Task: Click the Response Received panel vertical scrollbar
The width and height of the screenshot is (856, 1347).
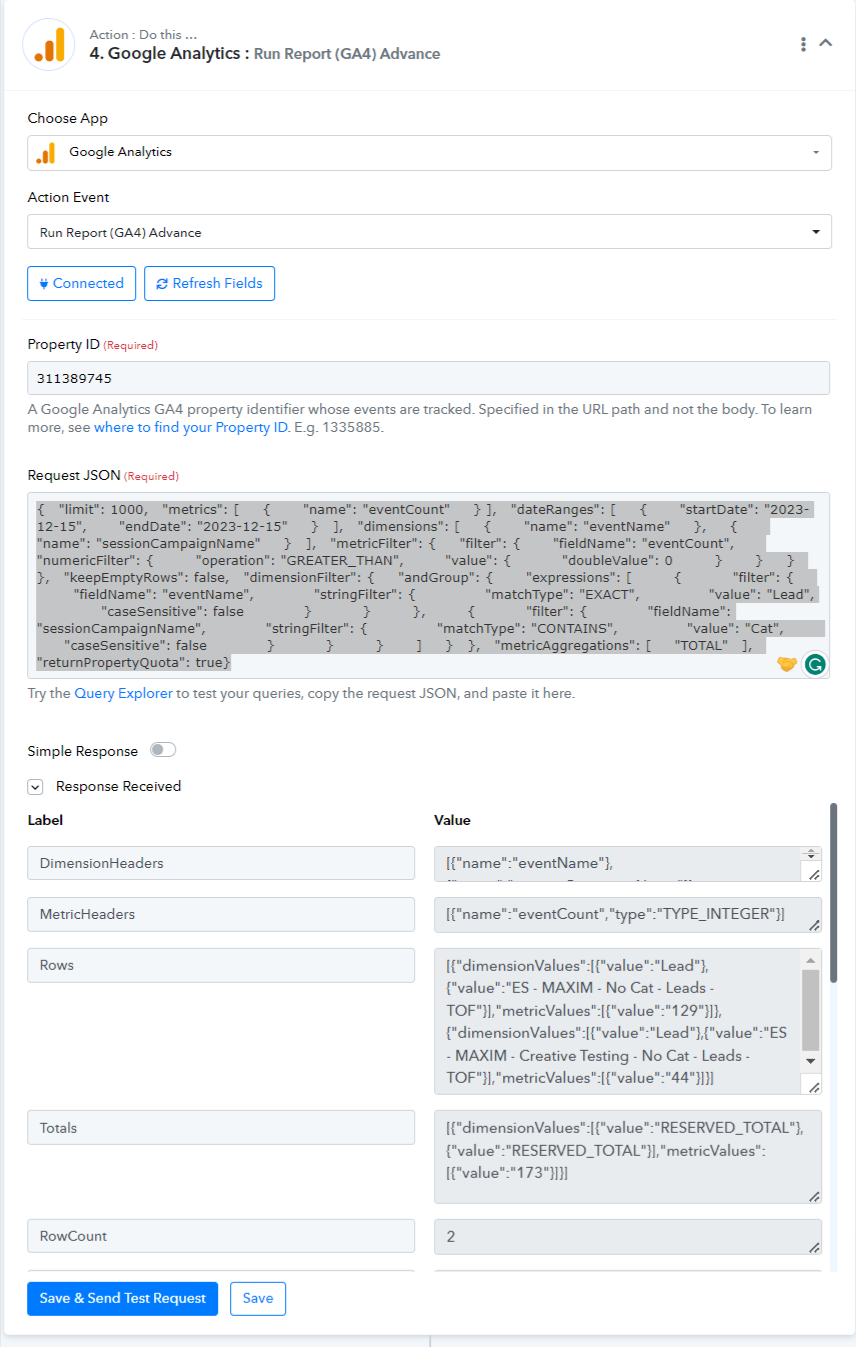Action: (x=834, y=890)
